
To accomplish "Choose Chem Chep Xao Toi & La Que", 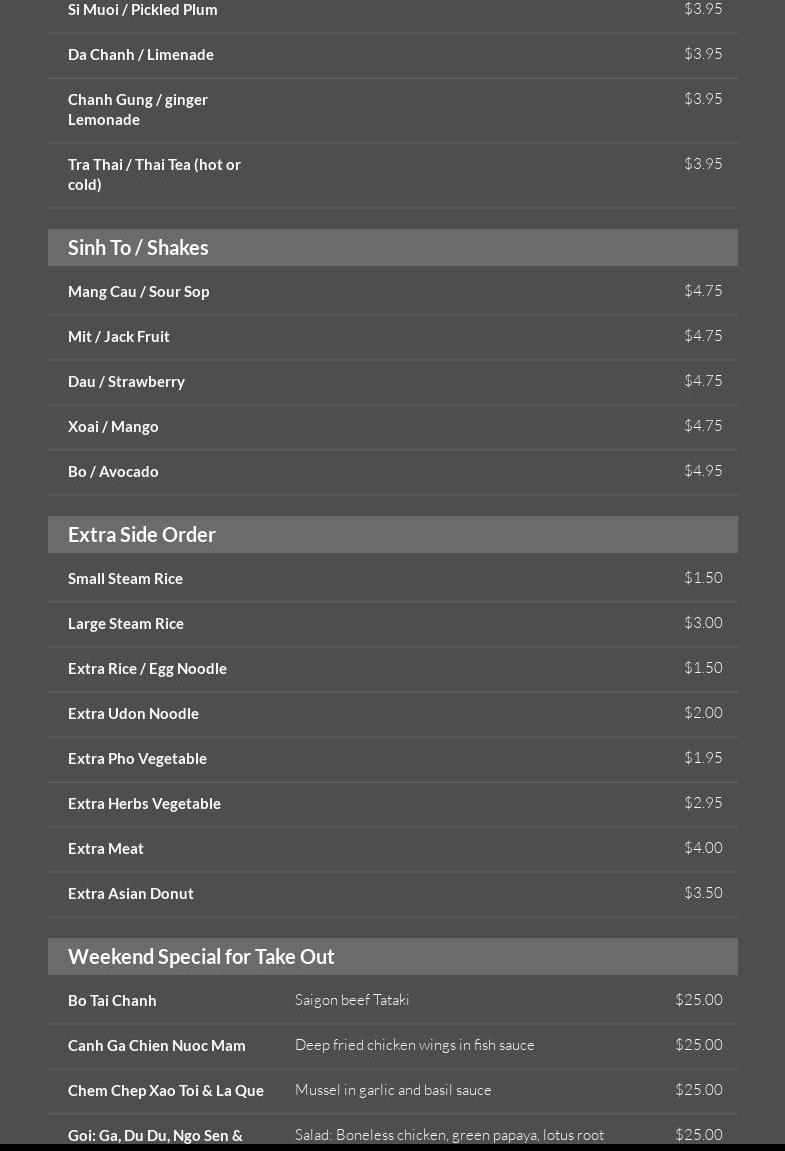I will pos(166,1091).
